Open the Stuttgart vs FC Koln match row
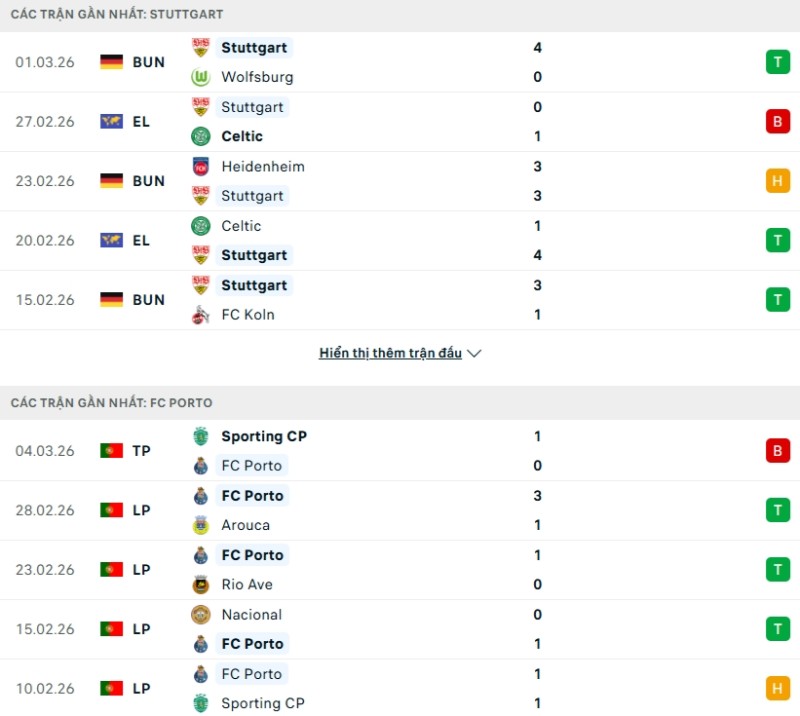The width and height of the screenshot is (800, 716). coord(400,300)
